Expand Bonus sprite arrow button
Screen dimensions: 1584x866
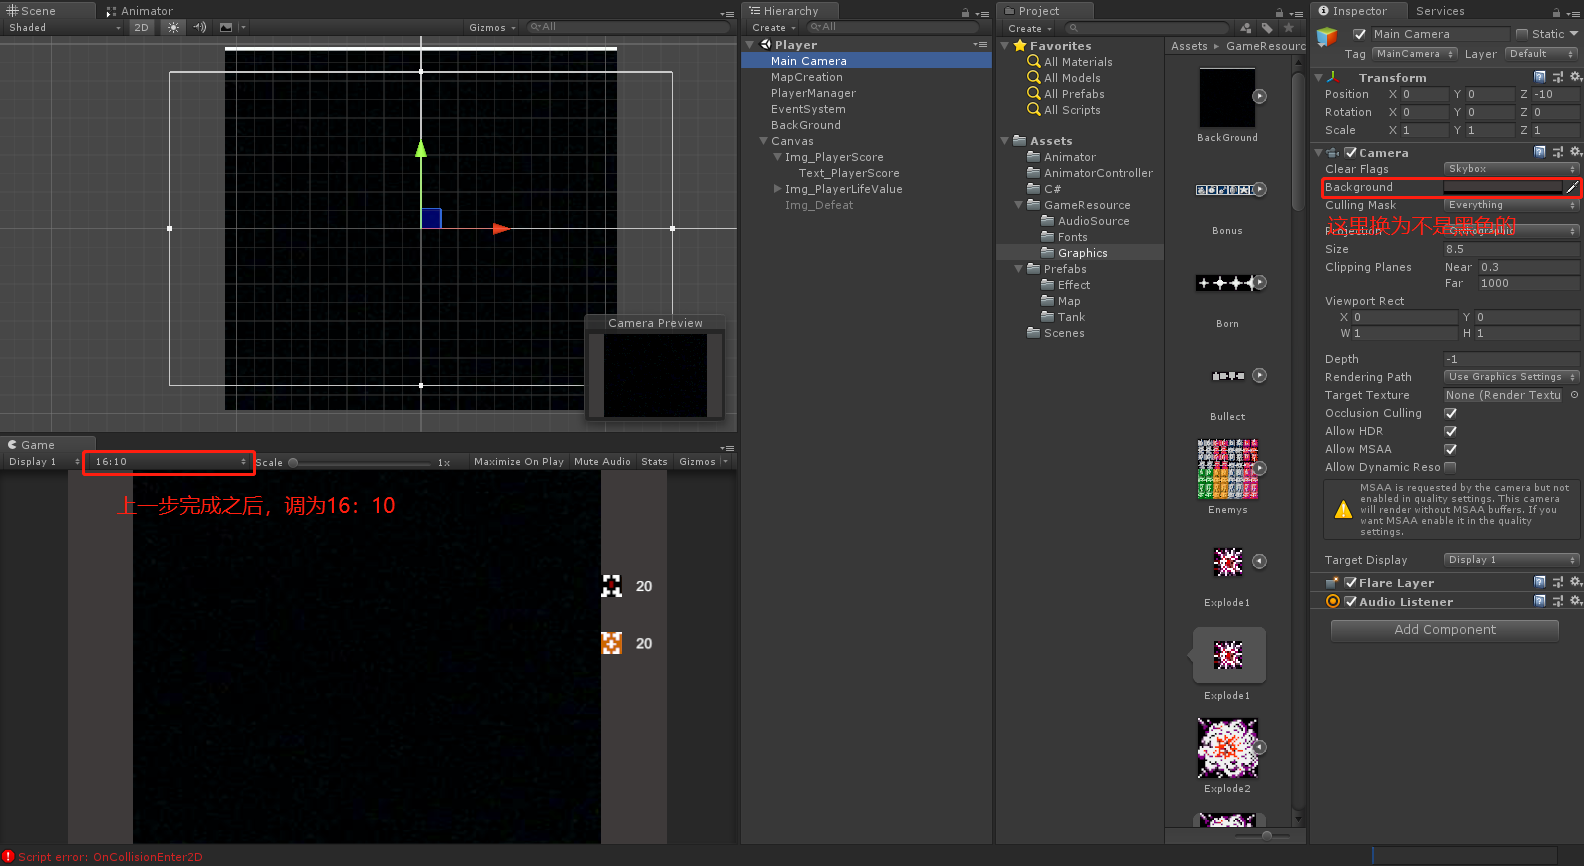click(x=1260, y=189)
